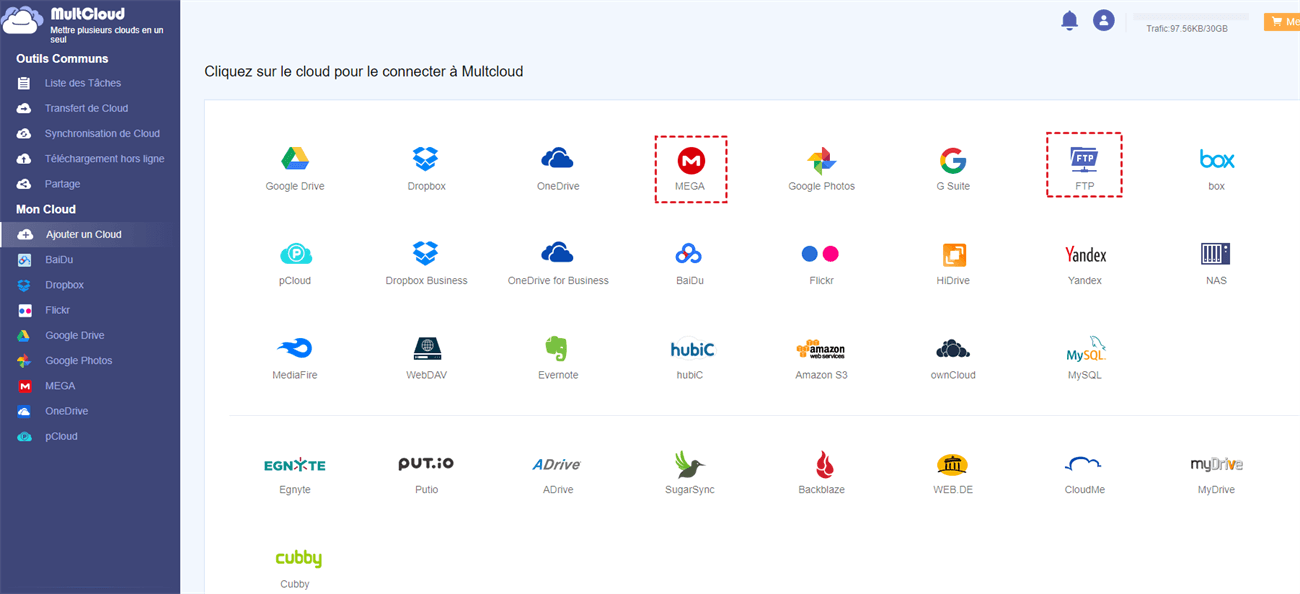Click the CloudMe icon

pos(1083,464)
